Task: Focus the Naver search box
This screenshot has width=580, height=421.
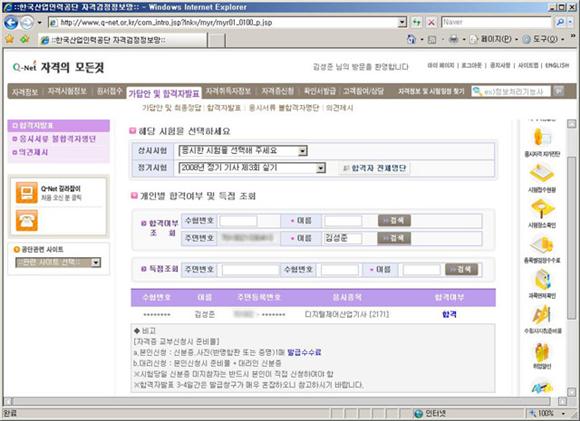Action: pyautogui.click(x=496, y=23)
